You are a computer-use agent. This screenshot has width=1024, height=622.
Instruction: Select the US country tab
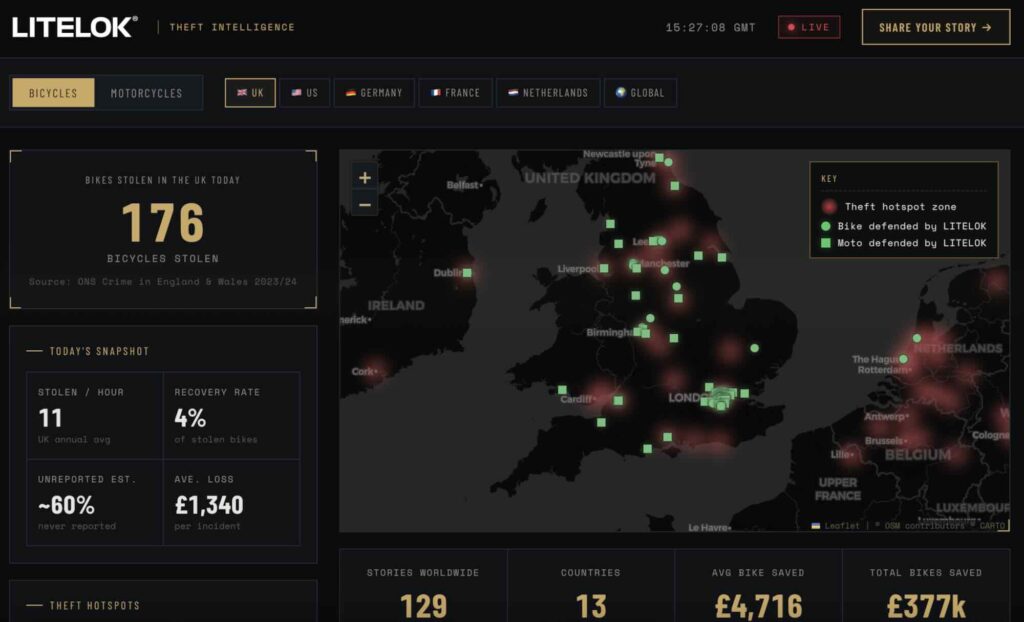click(305, 93)
